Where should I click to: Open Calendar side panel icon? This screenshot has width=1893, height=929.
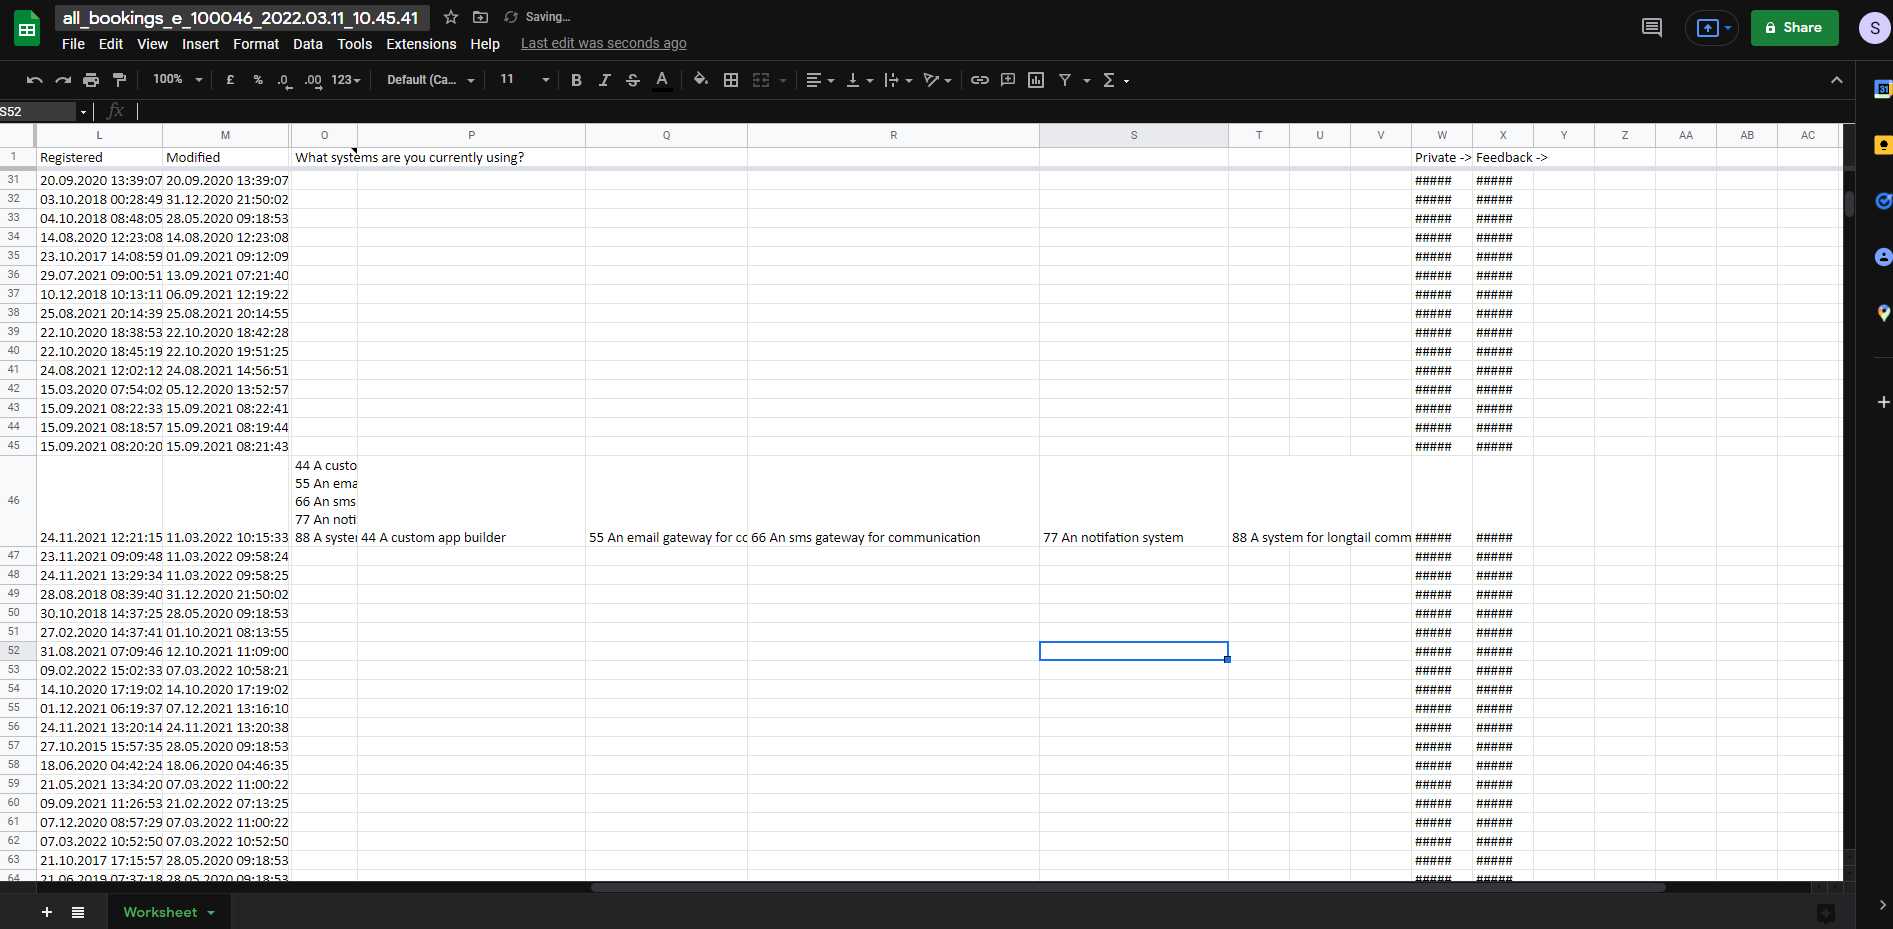[x=1883, y=89]
